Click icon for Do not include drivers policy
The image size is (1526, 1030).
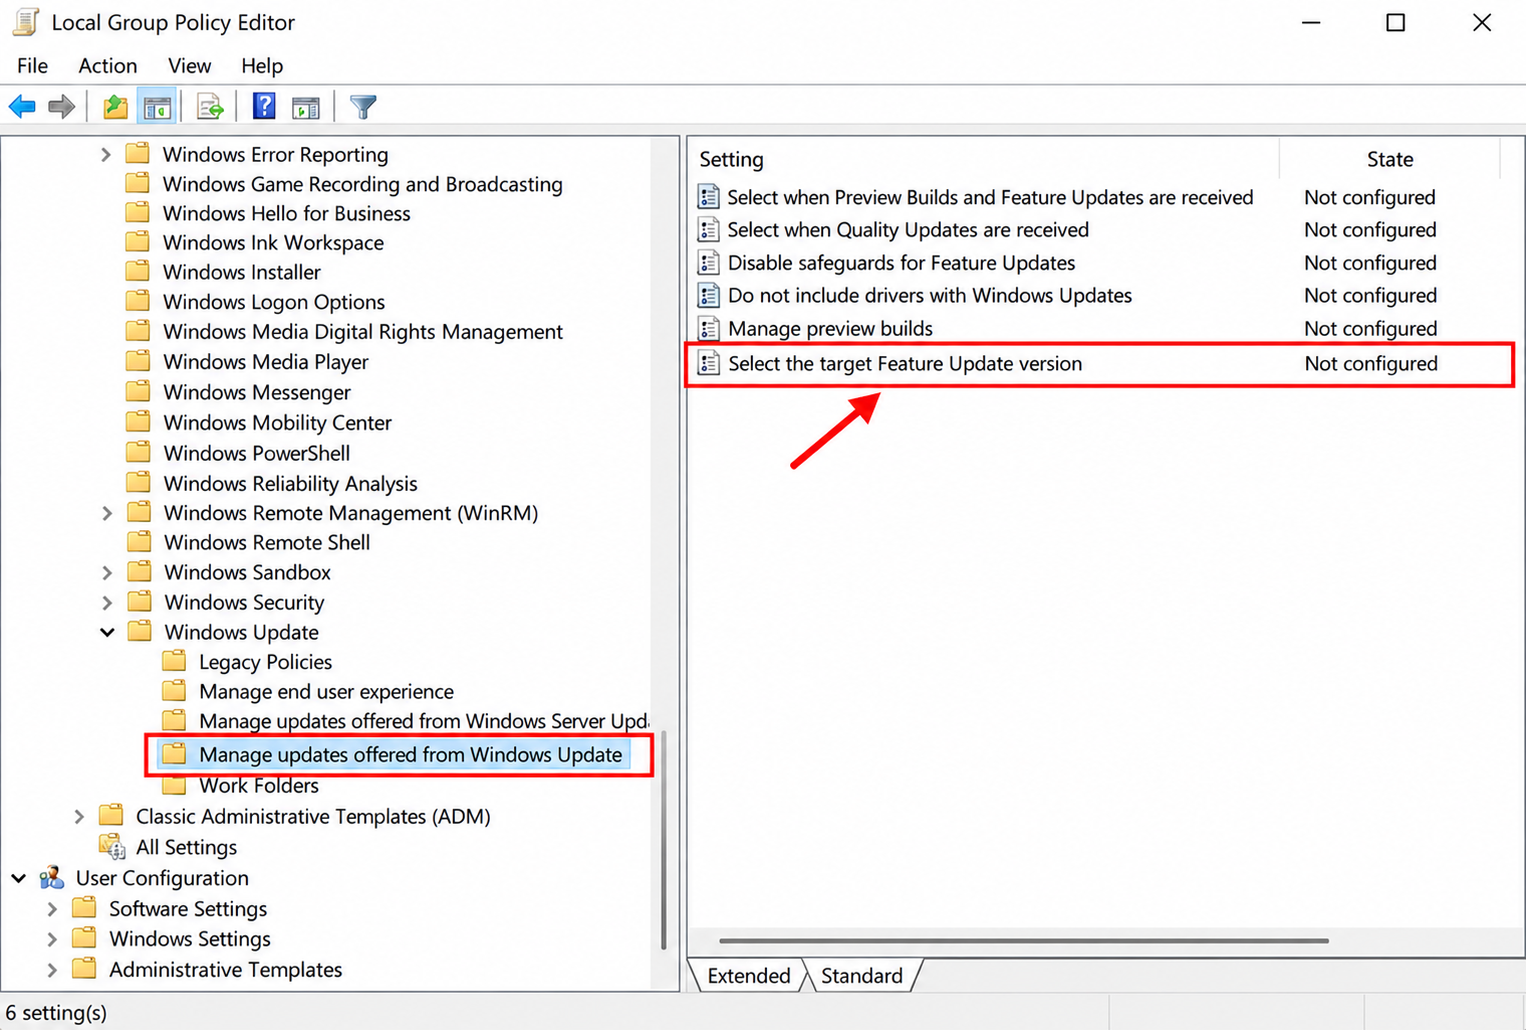pyautogui.click(x=708, y=295)
